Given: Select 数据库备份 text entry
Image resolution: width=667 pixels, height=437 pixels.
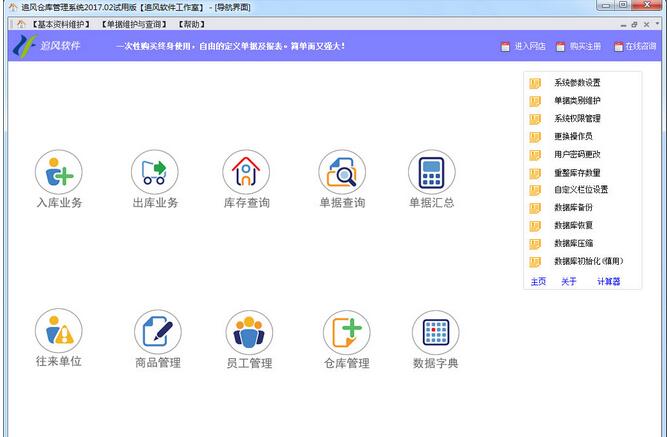Looking at the screenshot, I should (573, 207).
